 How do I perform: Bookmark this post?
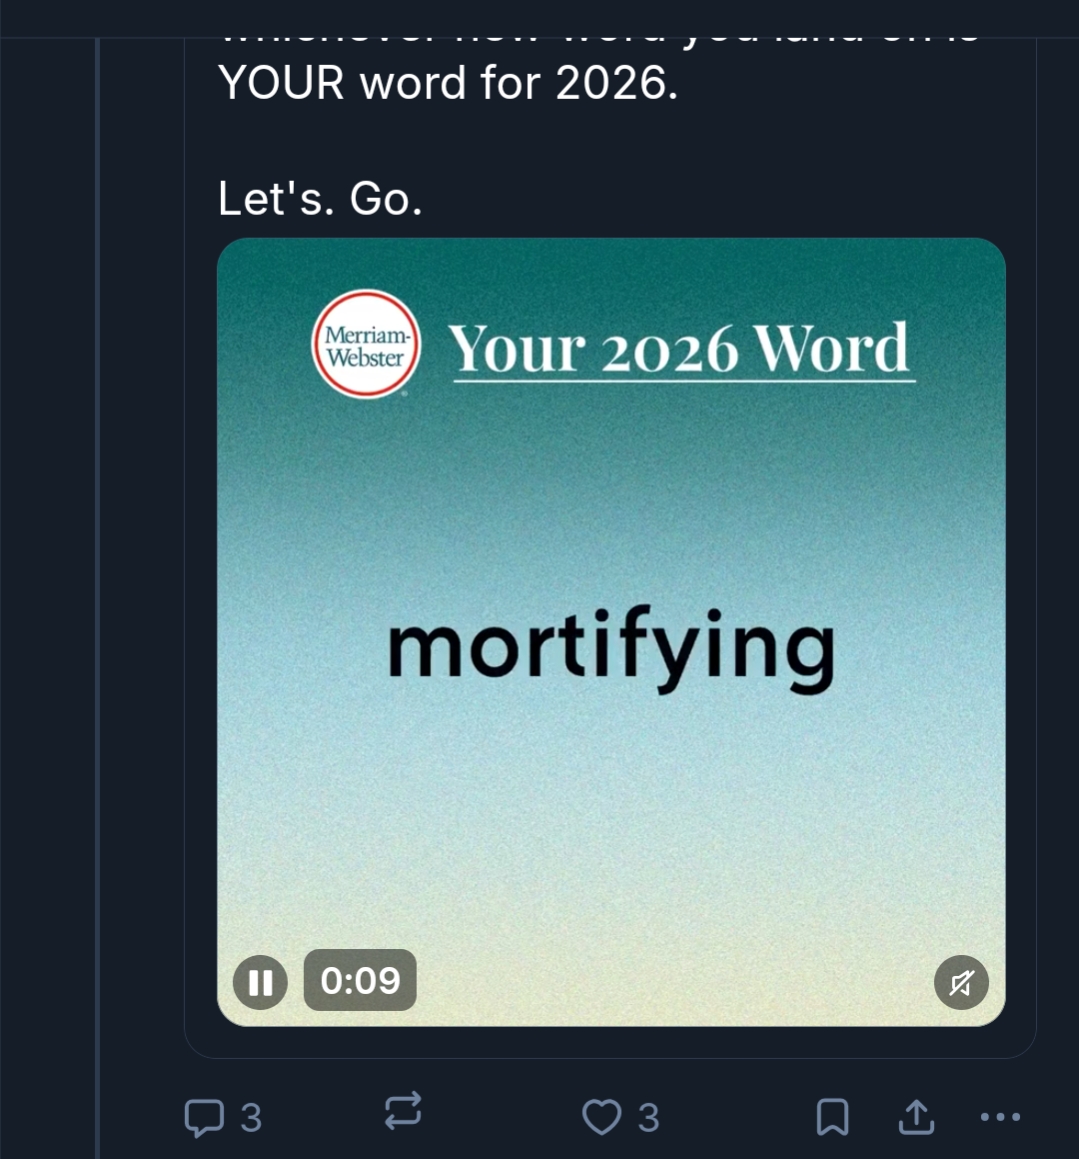click(x=832, y=1117)
